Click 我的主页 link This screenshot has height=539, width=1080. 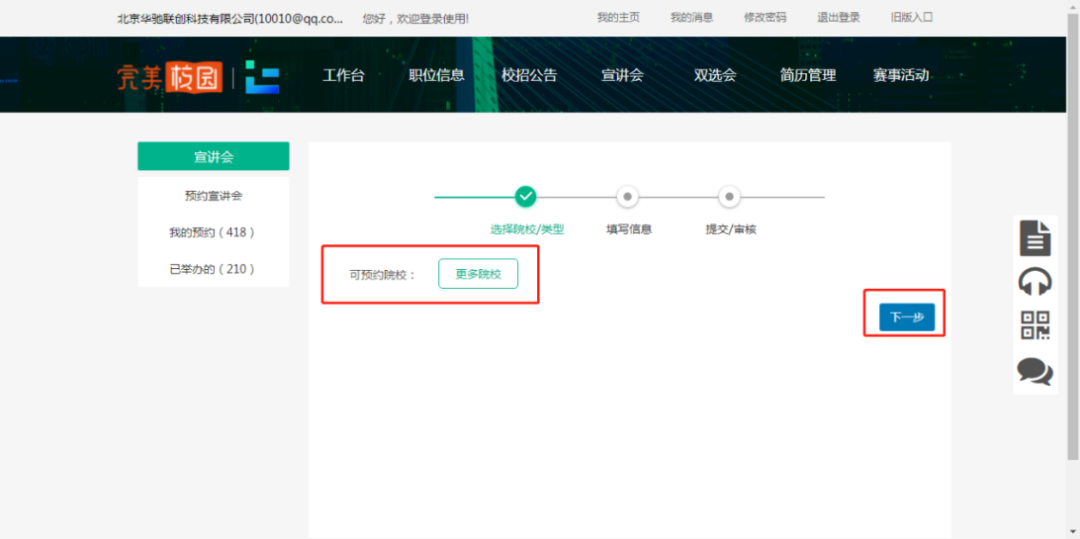click(618, 17)
